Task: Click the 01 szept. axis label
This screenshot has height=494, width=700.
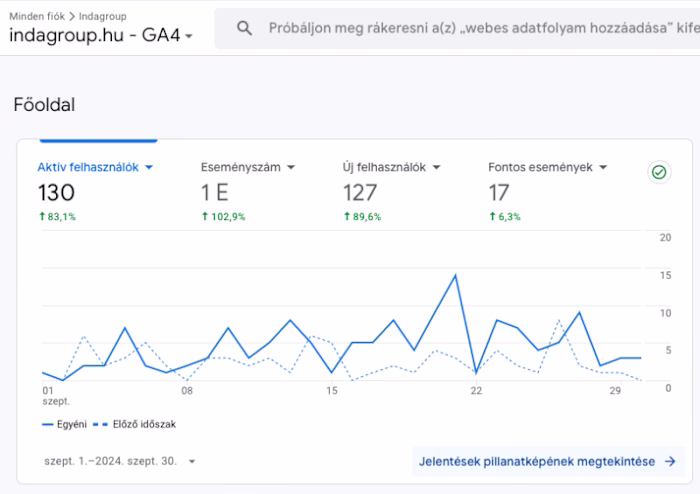Action: tap(56, 396)
